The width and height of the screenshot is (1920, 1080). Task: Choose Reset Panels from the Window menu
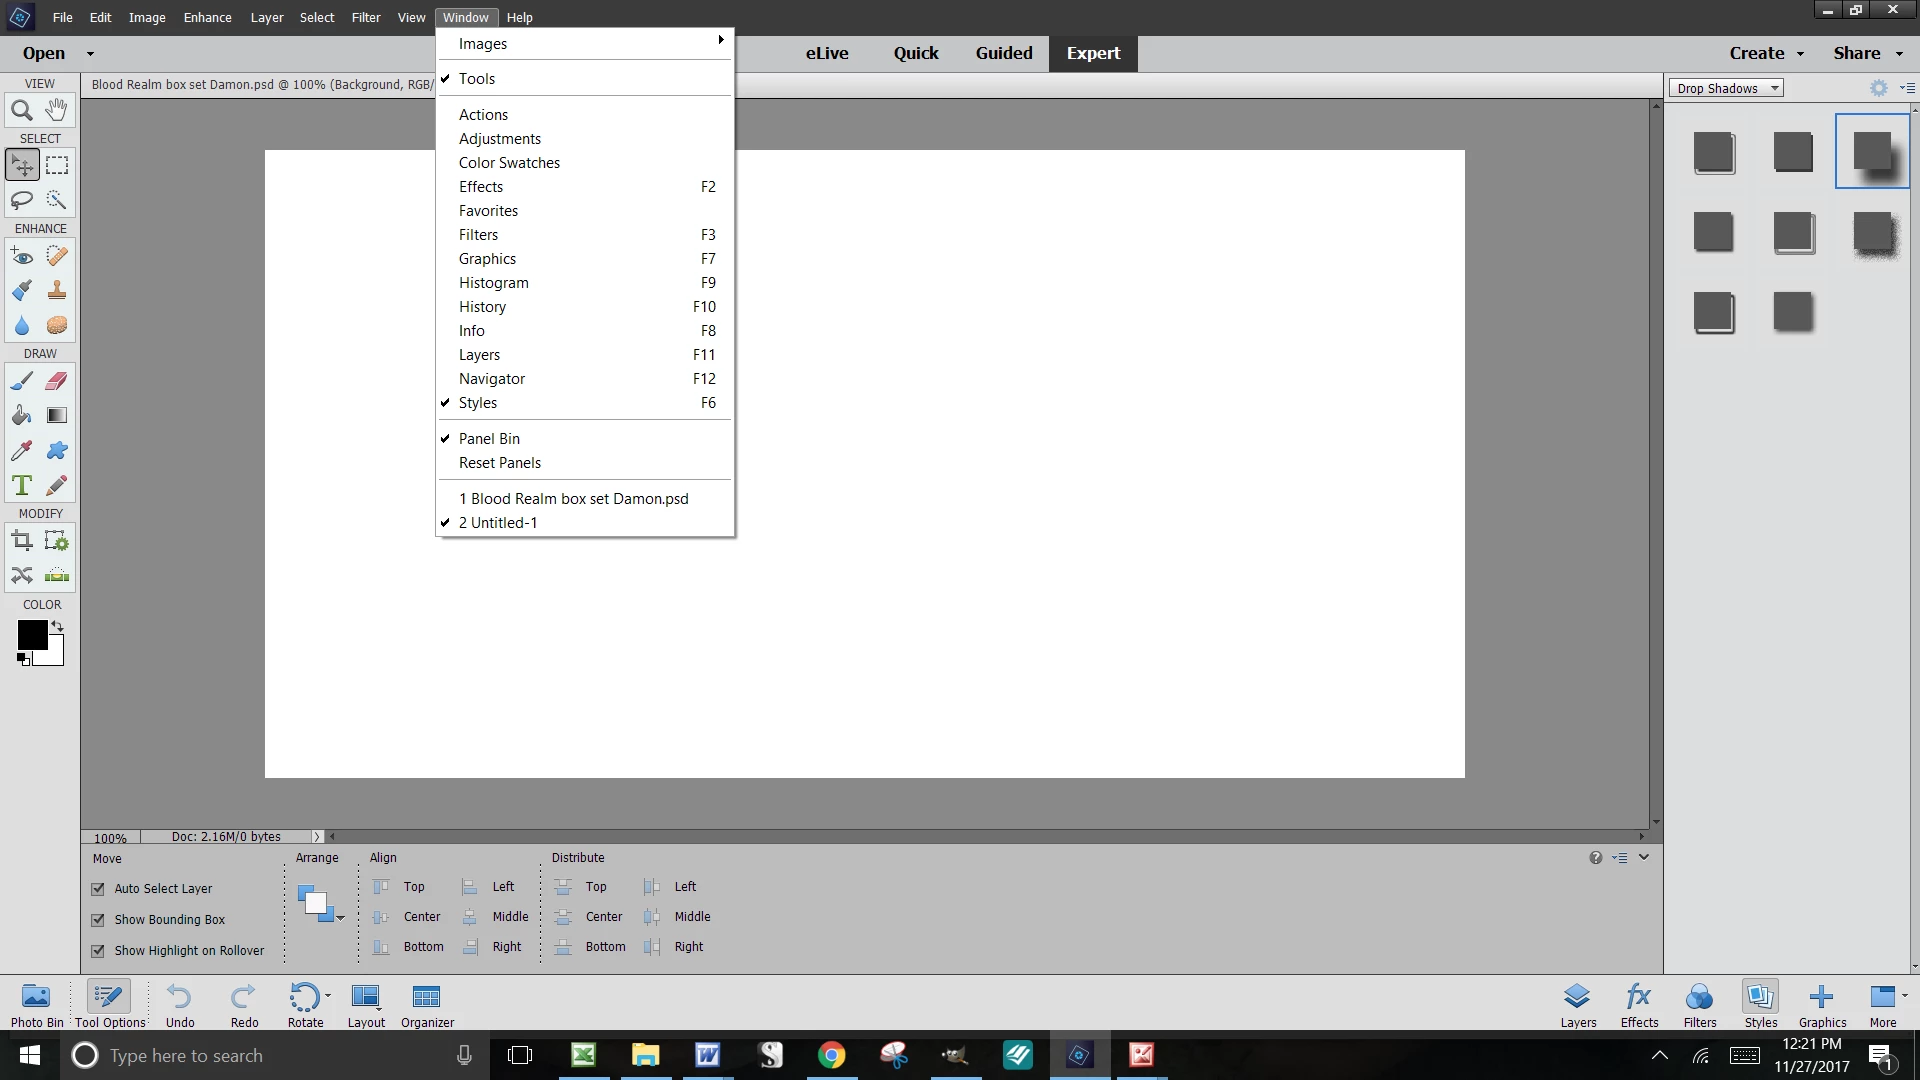(500, 463)
